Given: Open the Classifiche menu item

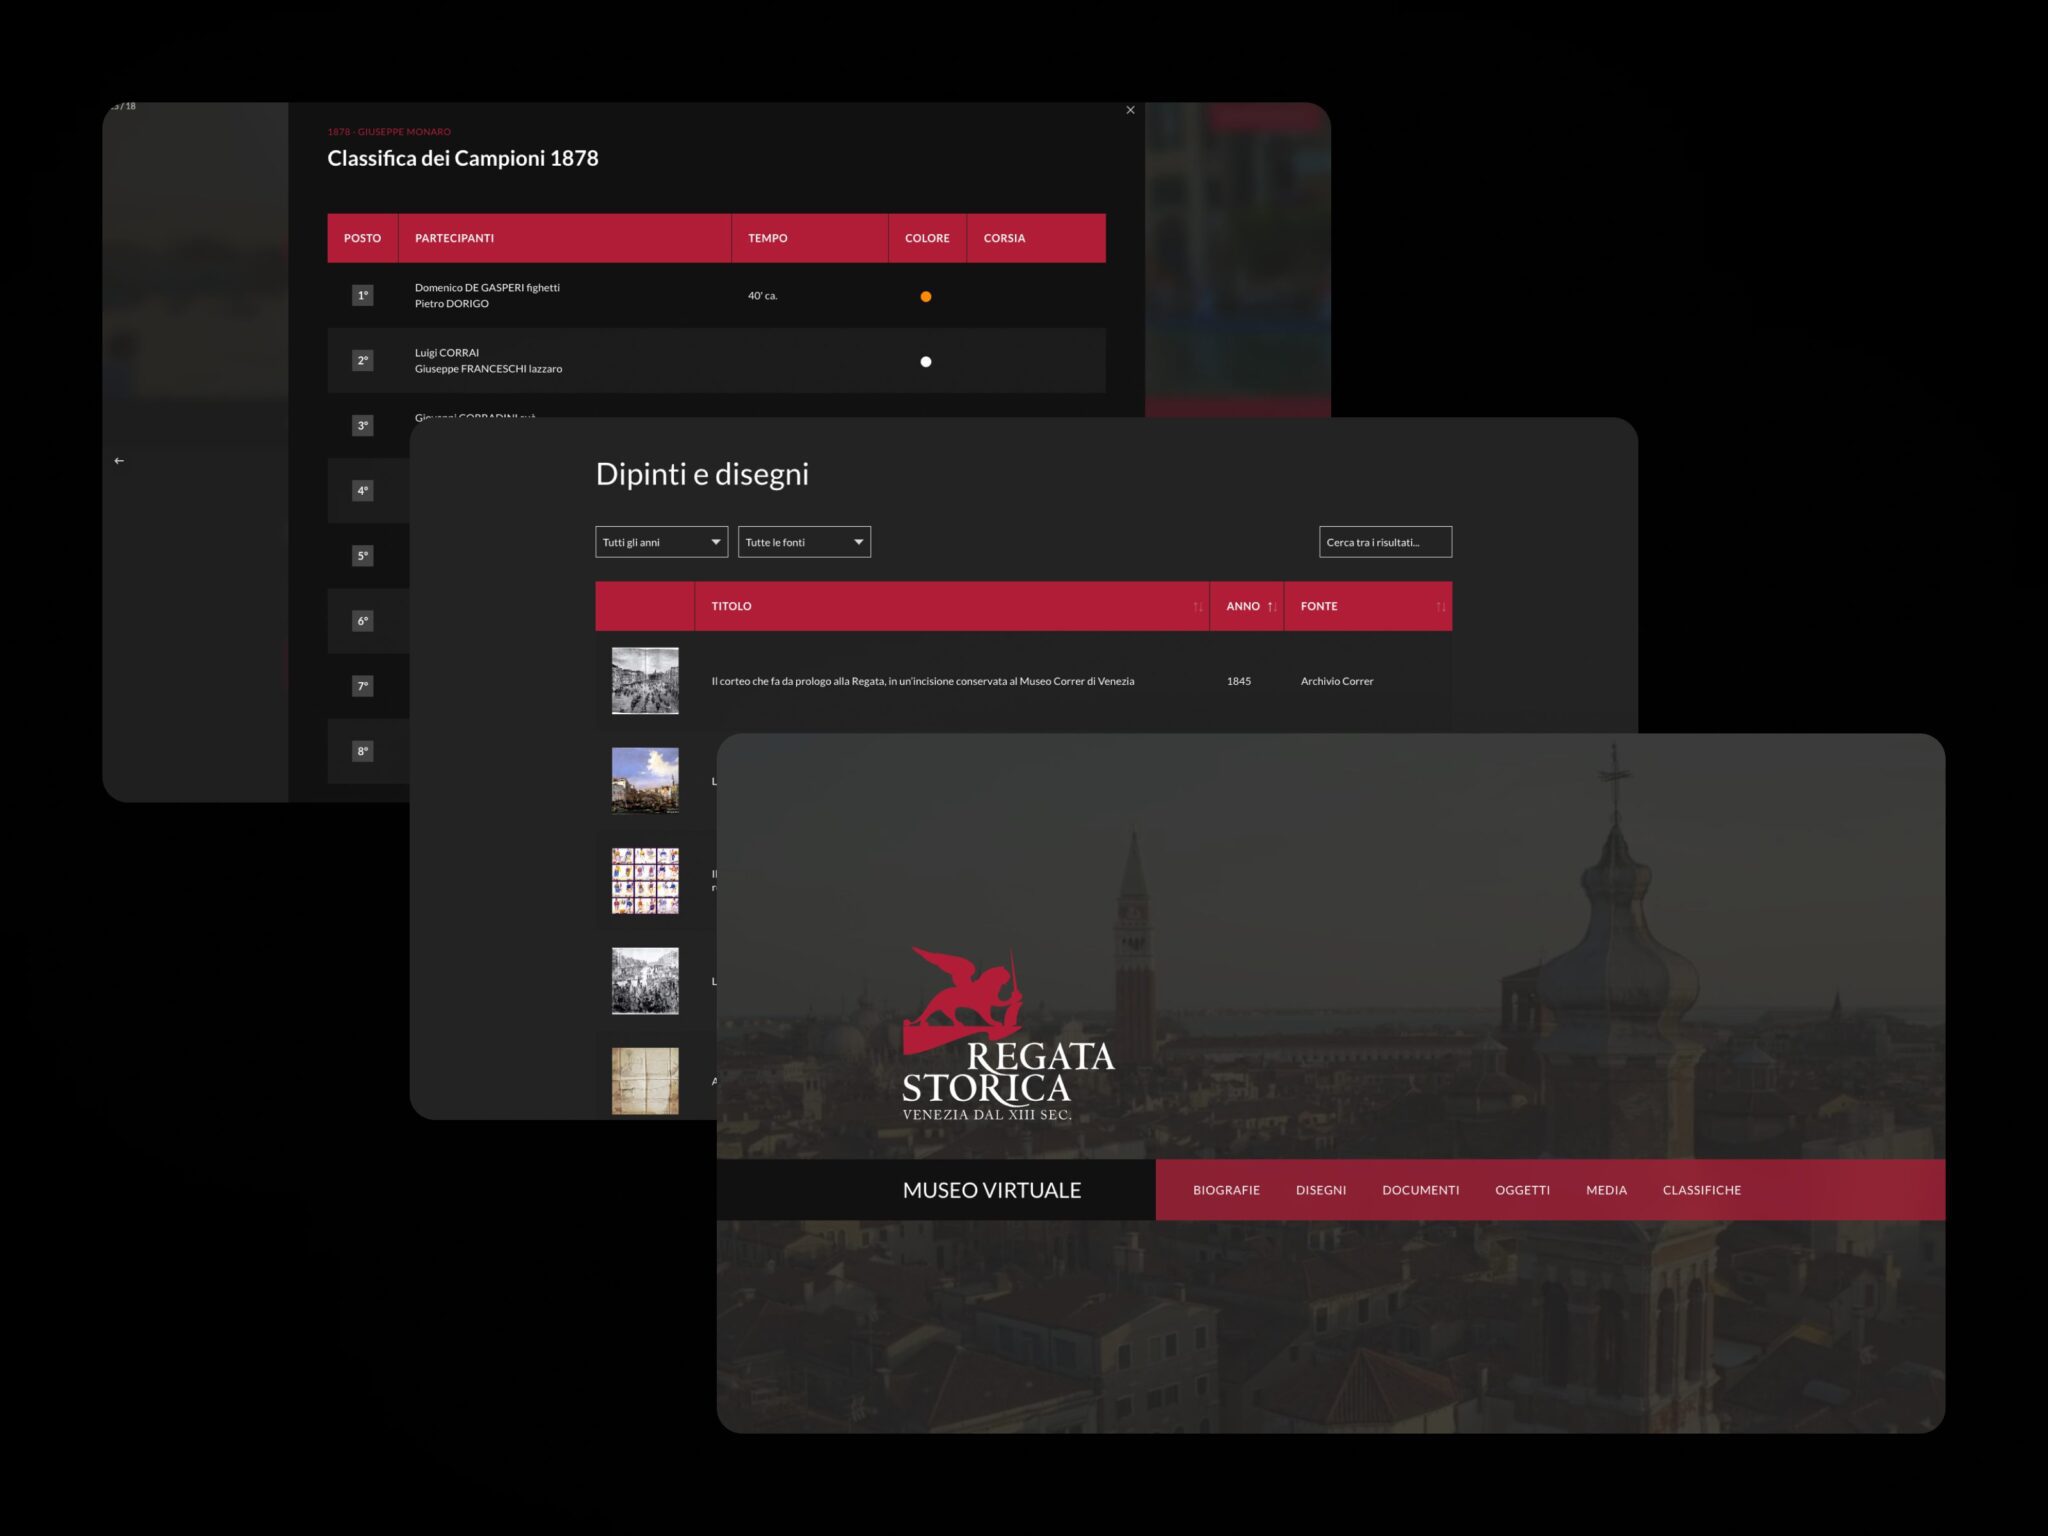Looking at the screenshot, I should (x=1701, y=1190).
